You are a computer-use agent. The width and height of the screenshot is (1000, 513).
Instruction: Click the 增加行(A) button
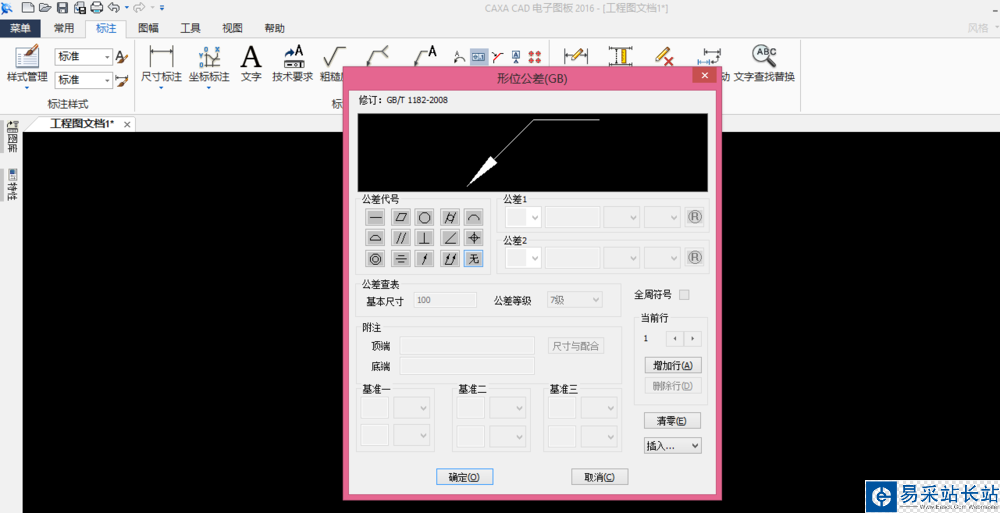pos(673,366)
